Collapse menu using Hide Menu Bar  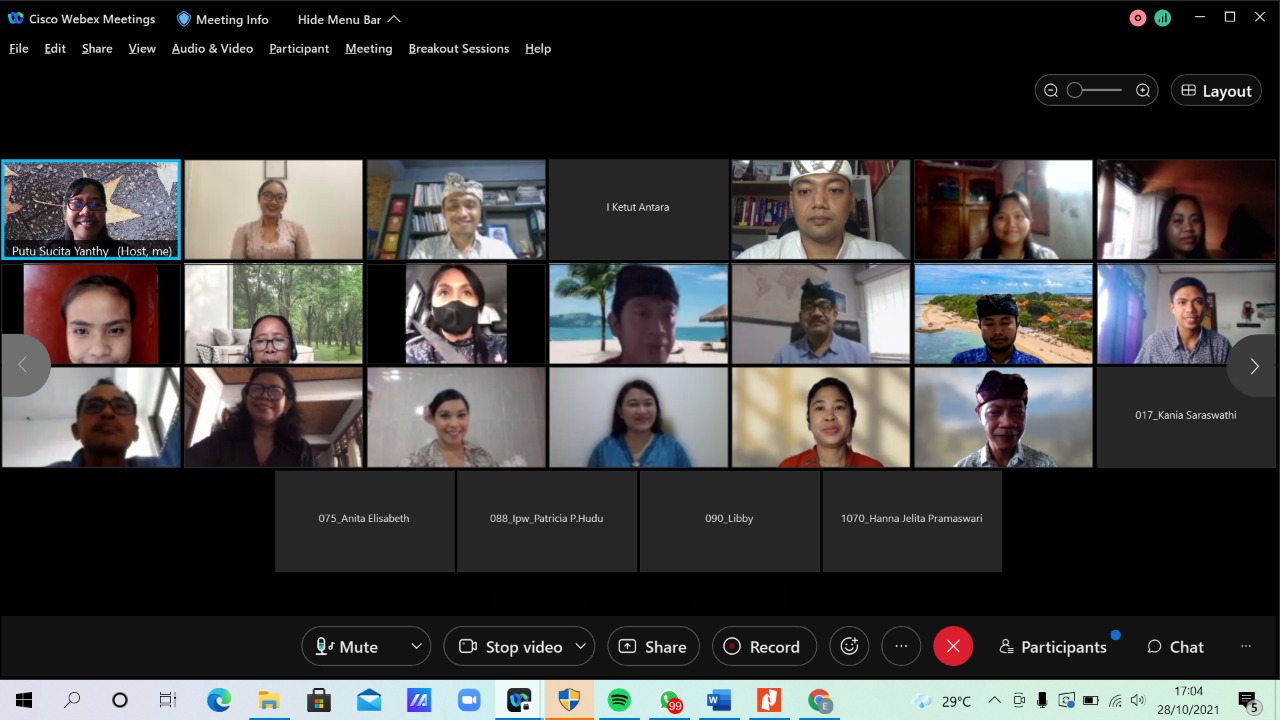click(x=349, y=19)
